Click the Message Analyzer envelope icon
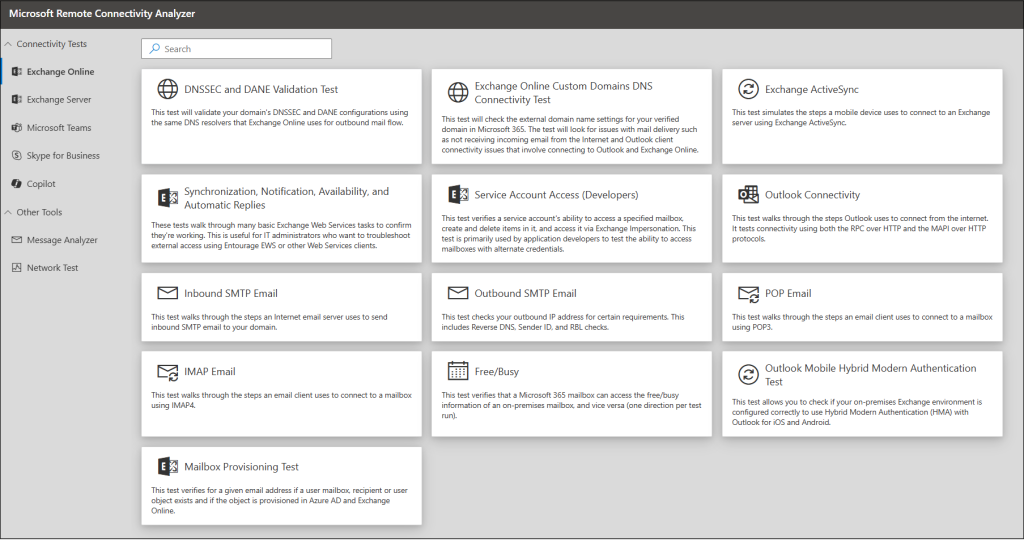This screenshot has width=1024, height=540. tap(17, 240)
